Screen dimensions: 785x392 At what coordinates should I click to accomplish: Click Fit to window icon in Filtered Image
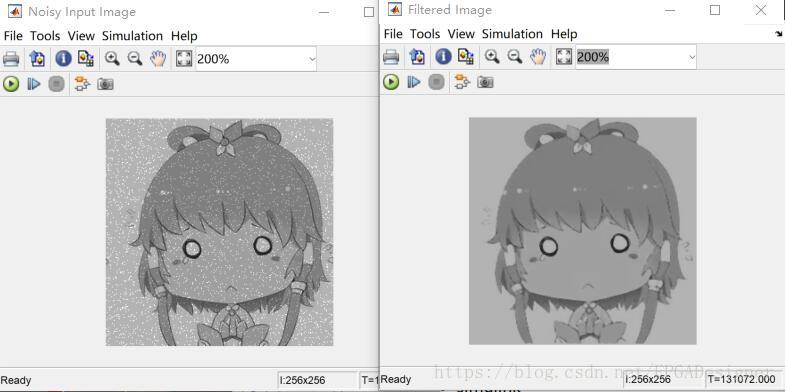[564, 57]
